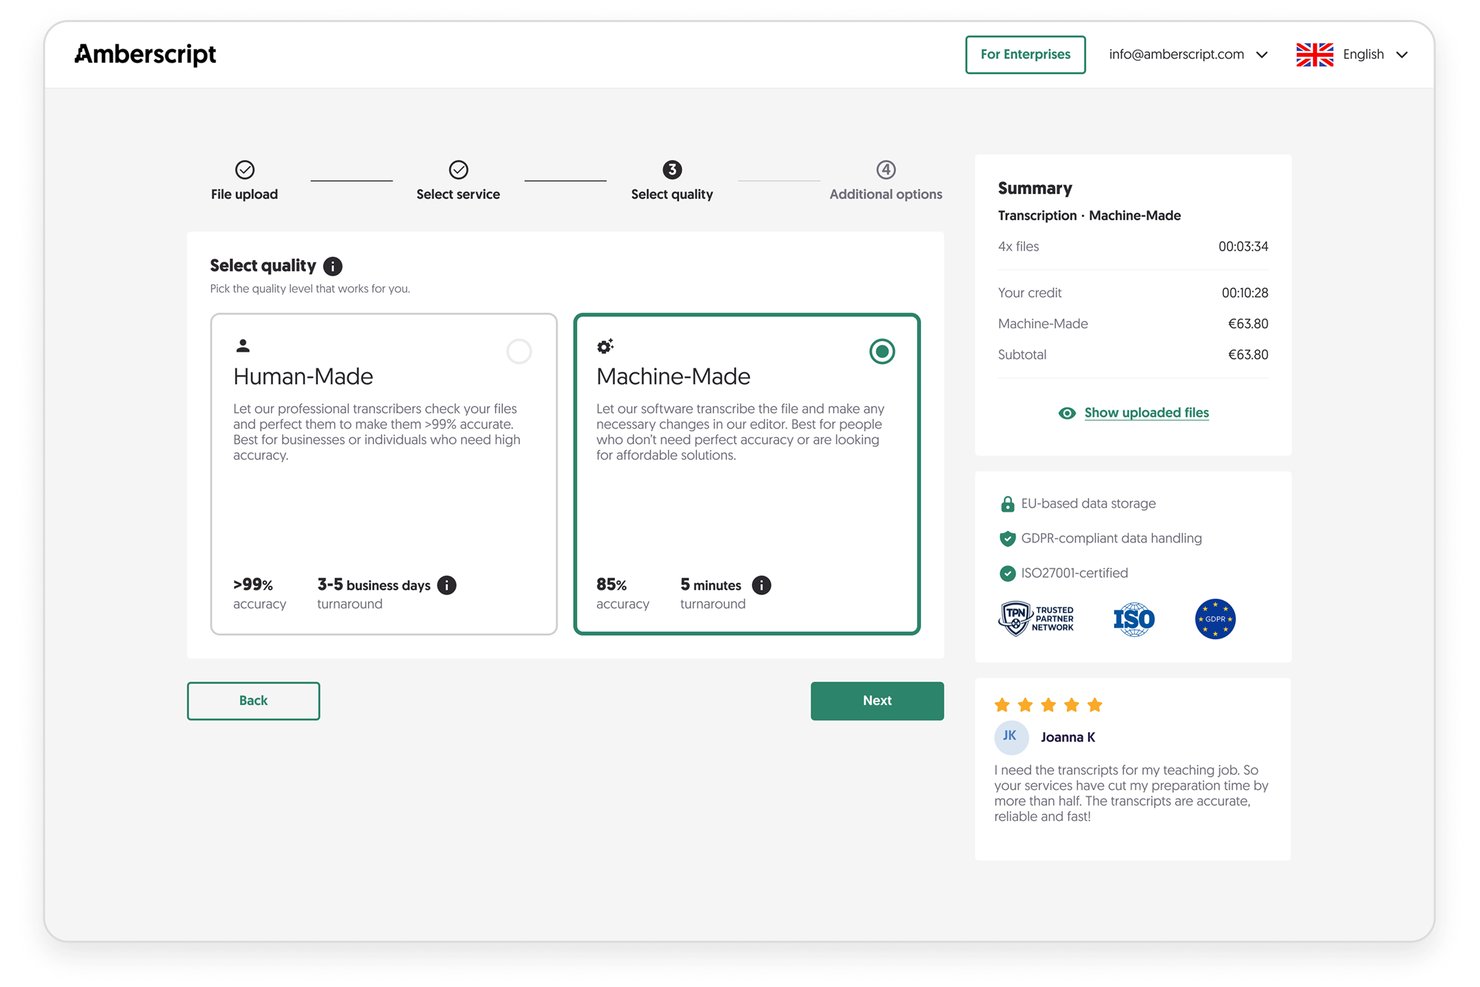1480x987 pixels.
Task: Click the '>99% accuracy' stat
Action: pos(260,593)
